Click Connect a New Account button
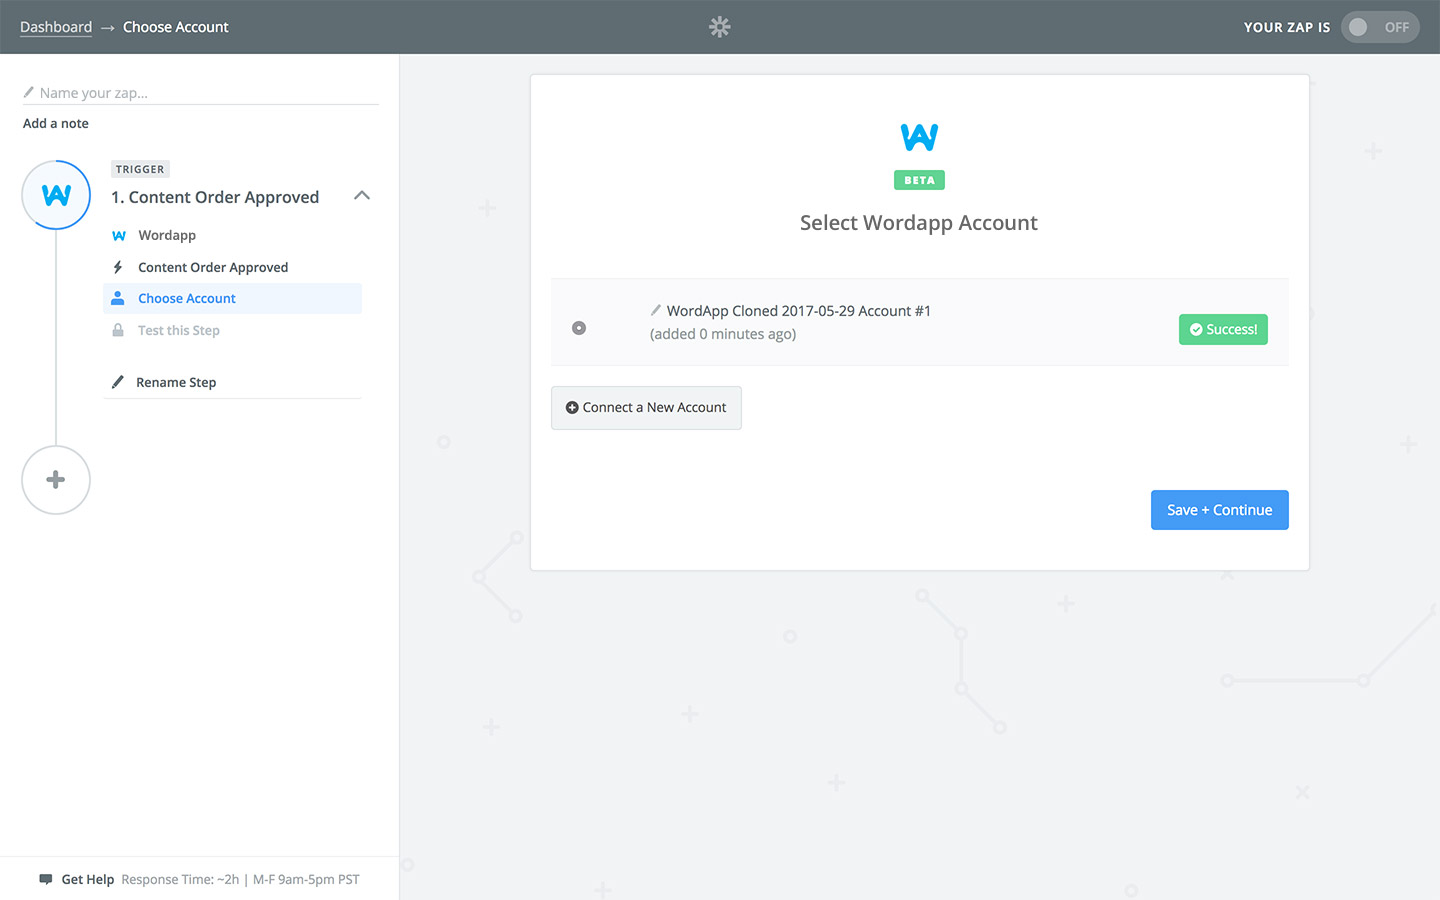The width and height of the screenshot is (1440, 900). (646, 408)
